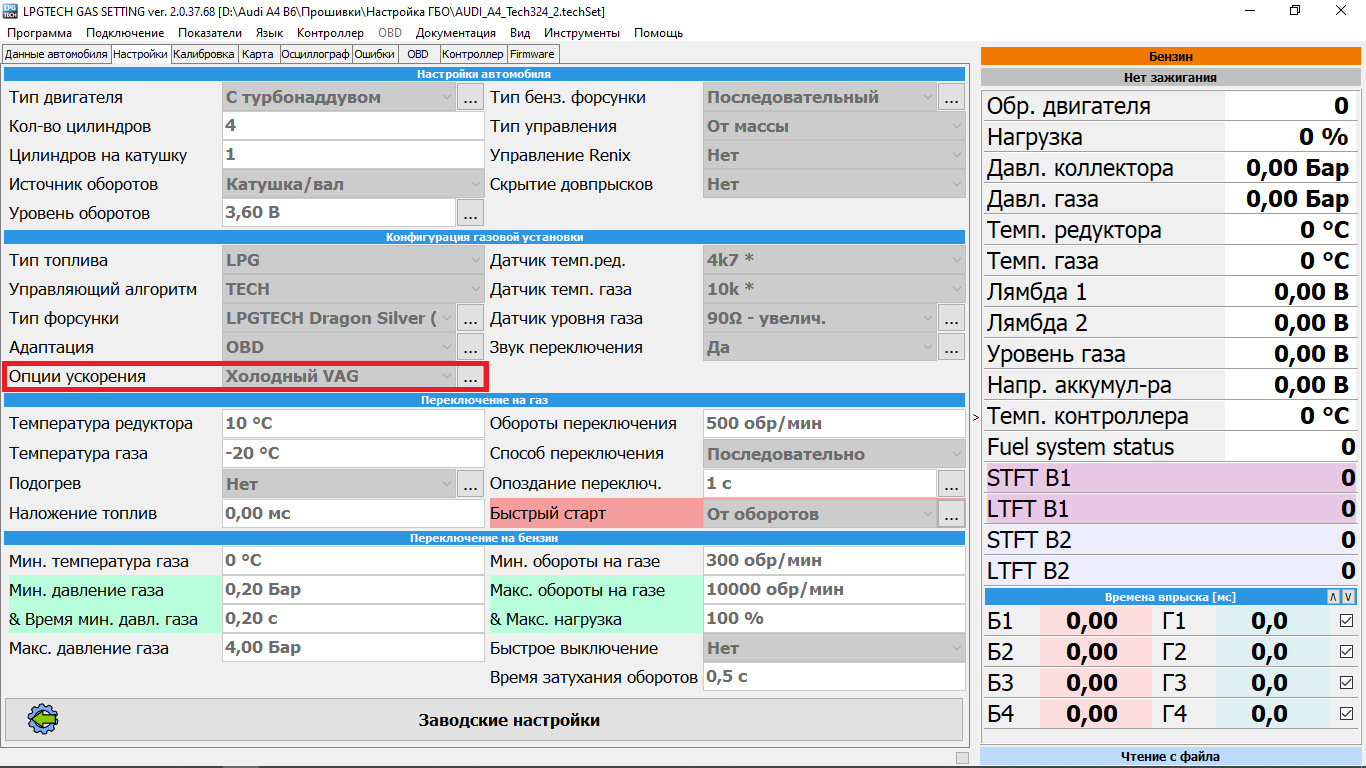This screenshot has height=768, width=1366.
Task: Open ellipsis options next to Тип форсунки
Action: pos(471,319)
